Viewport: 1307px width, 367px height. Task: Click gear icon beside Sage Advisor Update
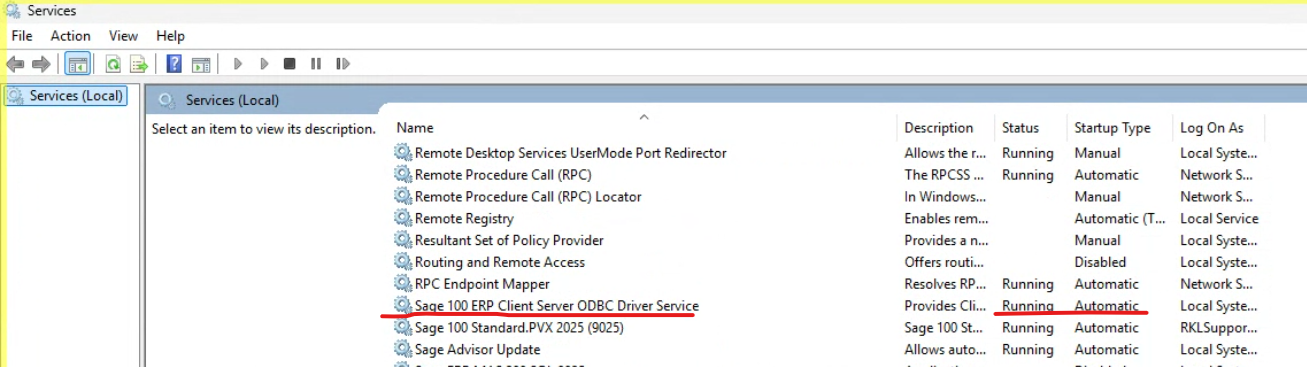coord(403,350)
